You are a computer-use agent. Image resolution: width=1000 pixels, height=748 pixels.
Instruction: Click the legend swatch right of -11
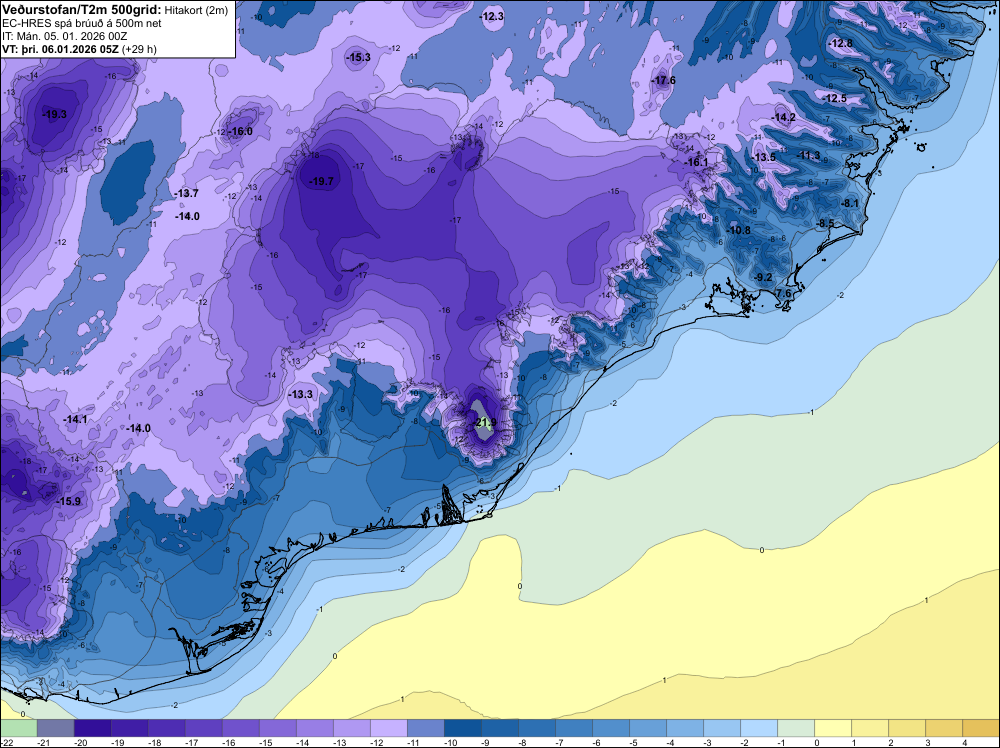coord(426,728)
